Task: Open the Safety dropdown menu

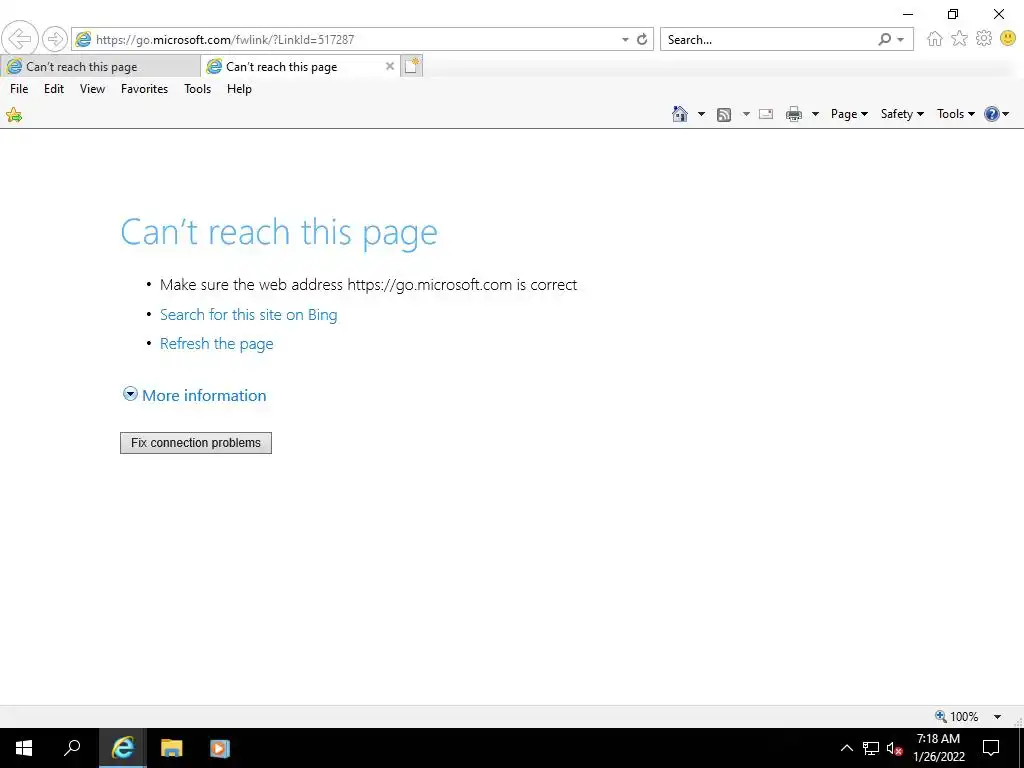Action: tap(902, 114)
